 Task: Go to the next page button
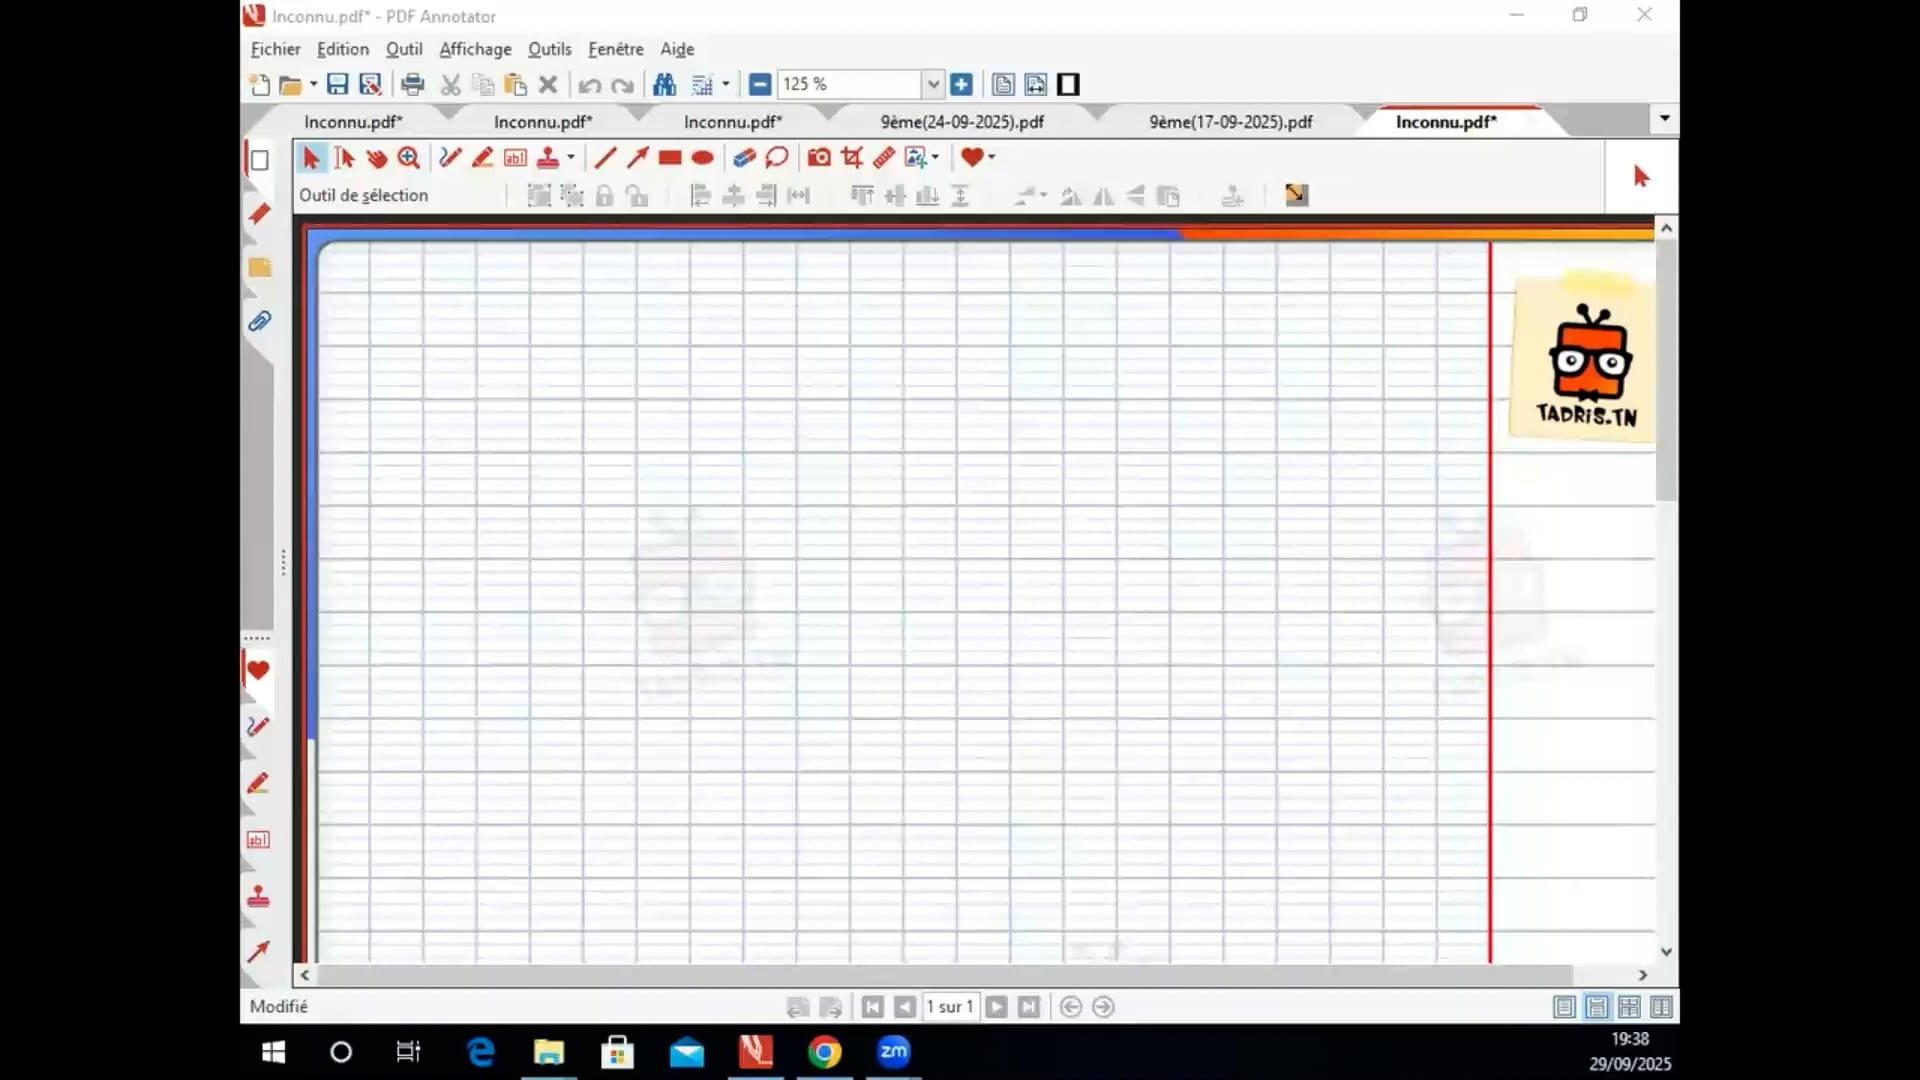point(996,1007)
